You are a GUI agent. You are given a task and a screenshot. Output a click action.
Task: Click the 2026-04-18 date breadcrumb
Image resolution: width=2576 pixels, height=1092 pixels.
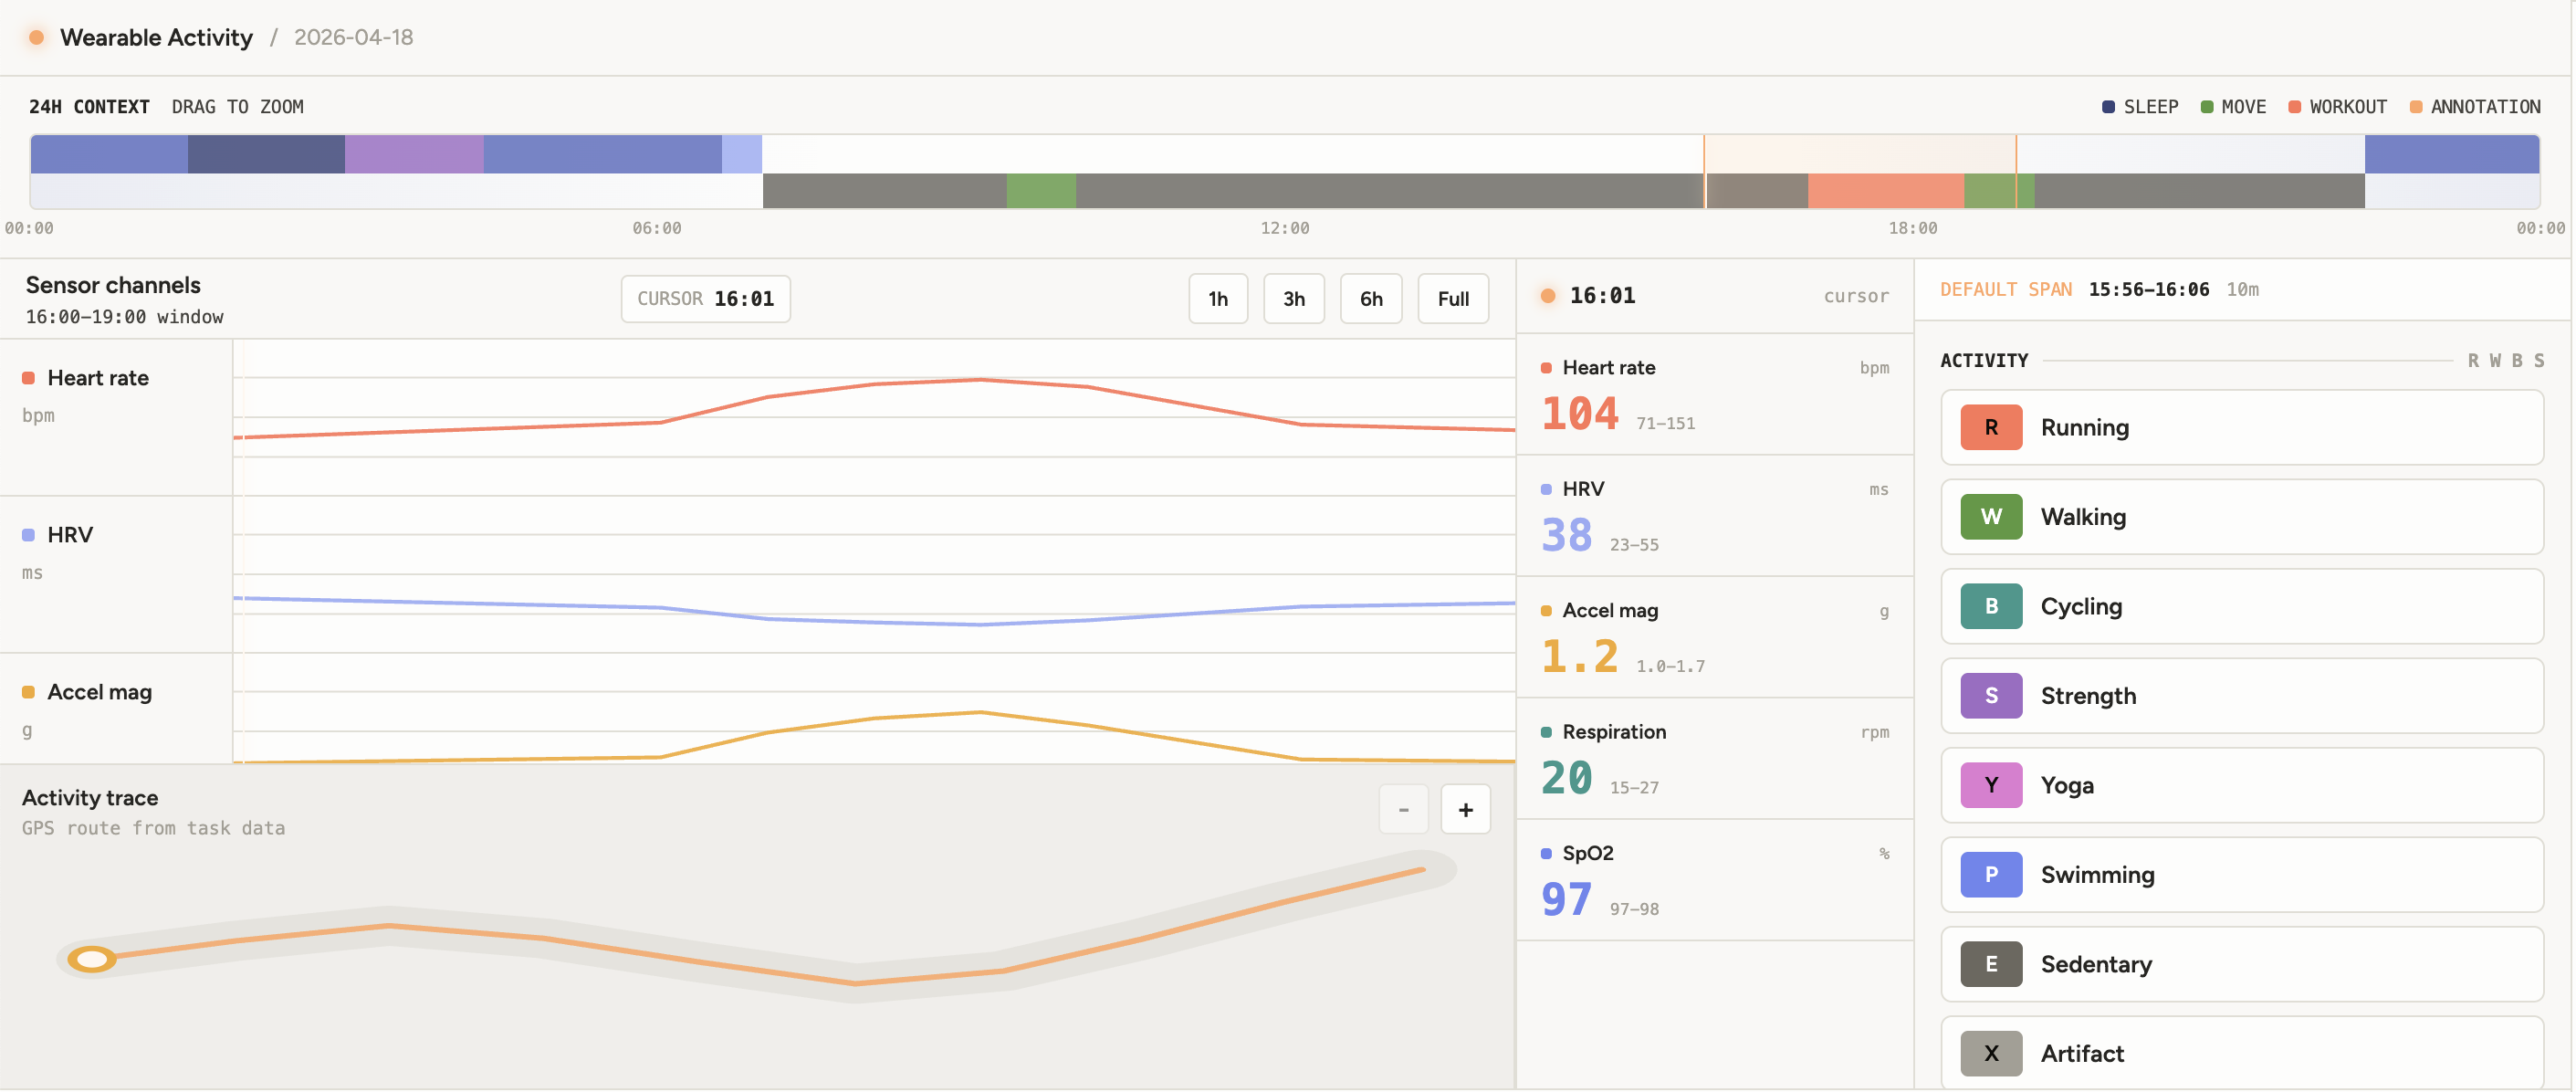353,37
